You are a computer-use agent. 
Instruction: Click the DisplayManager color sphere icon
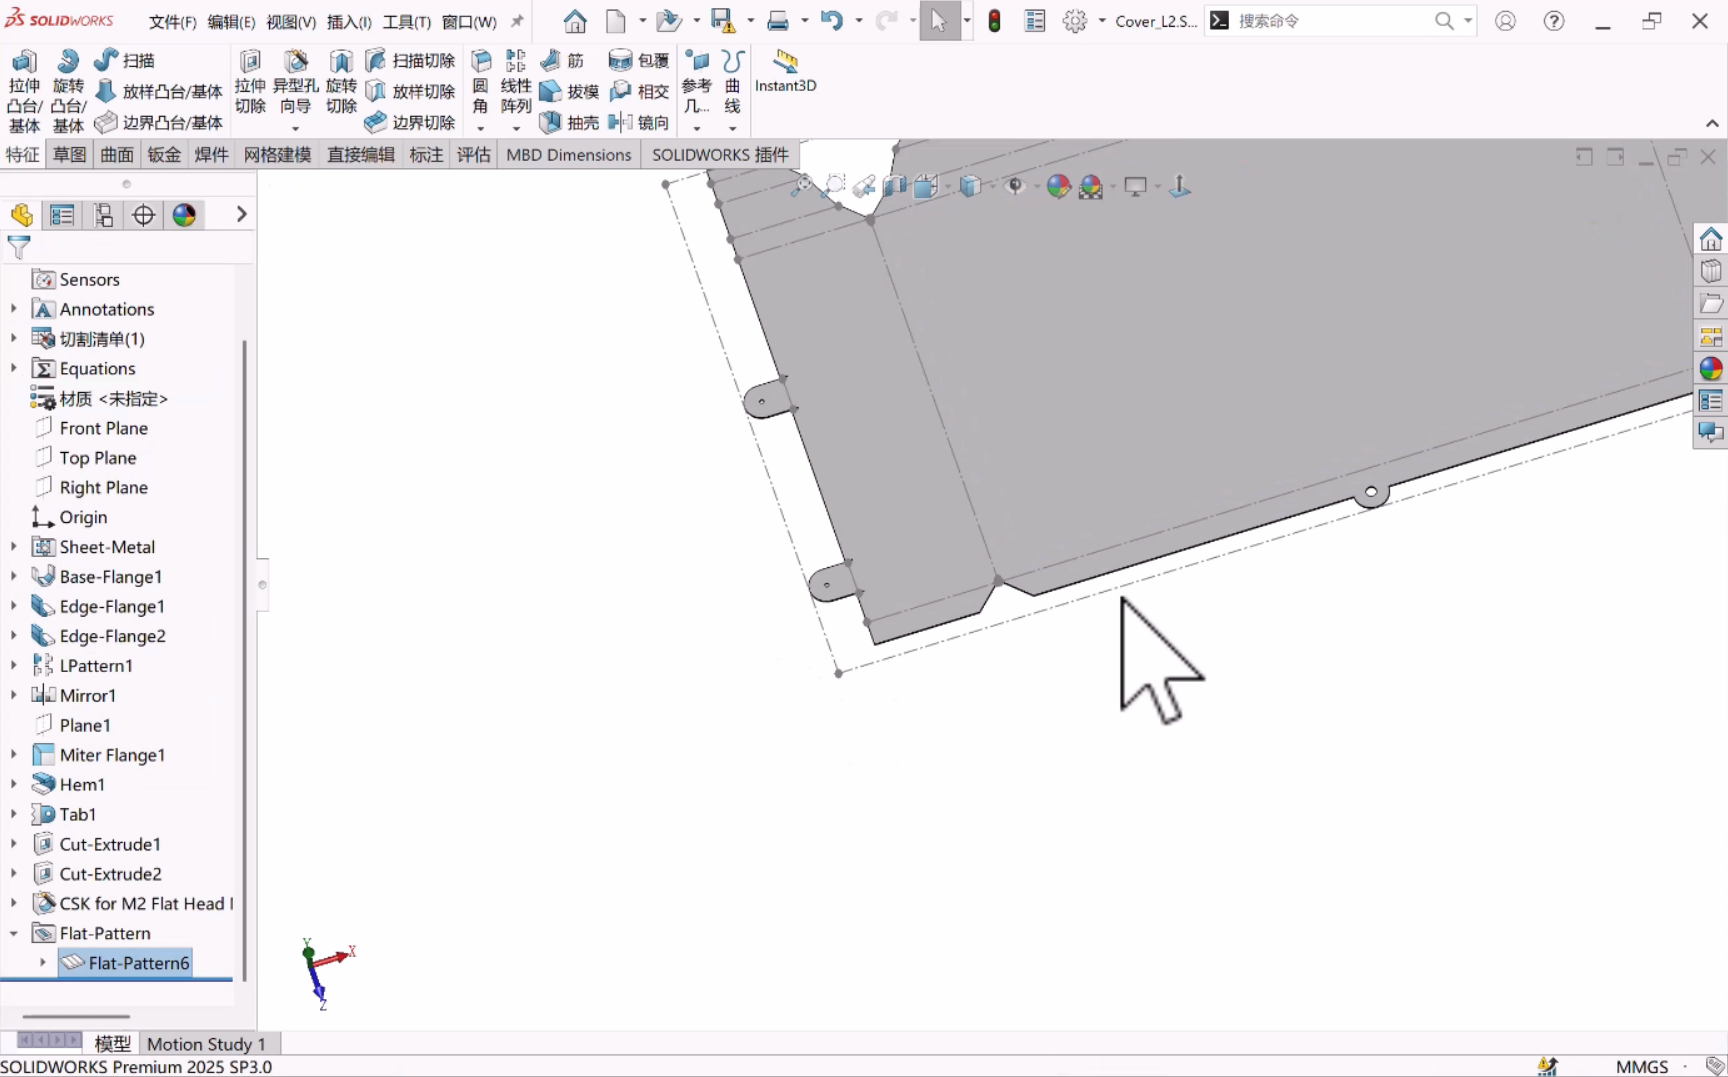pos(184,215)
